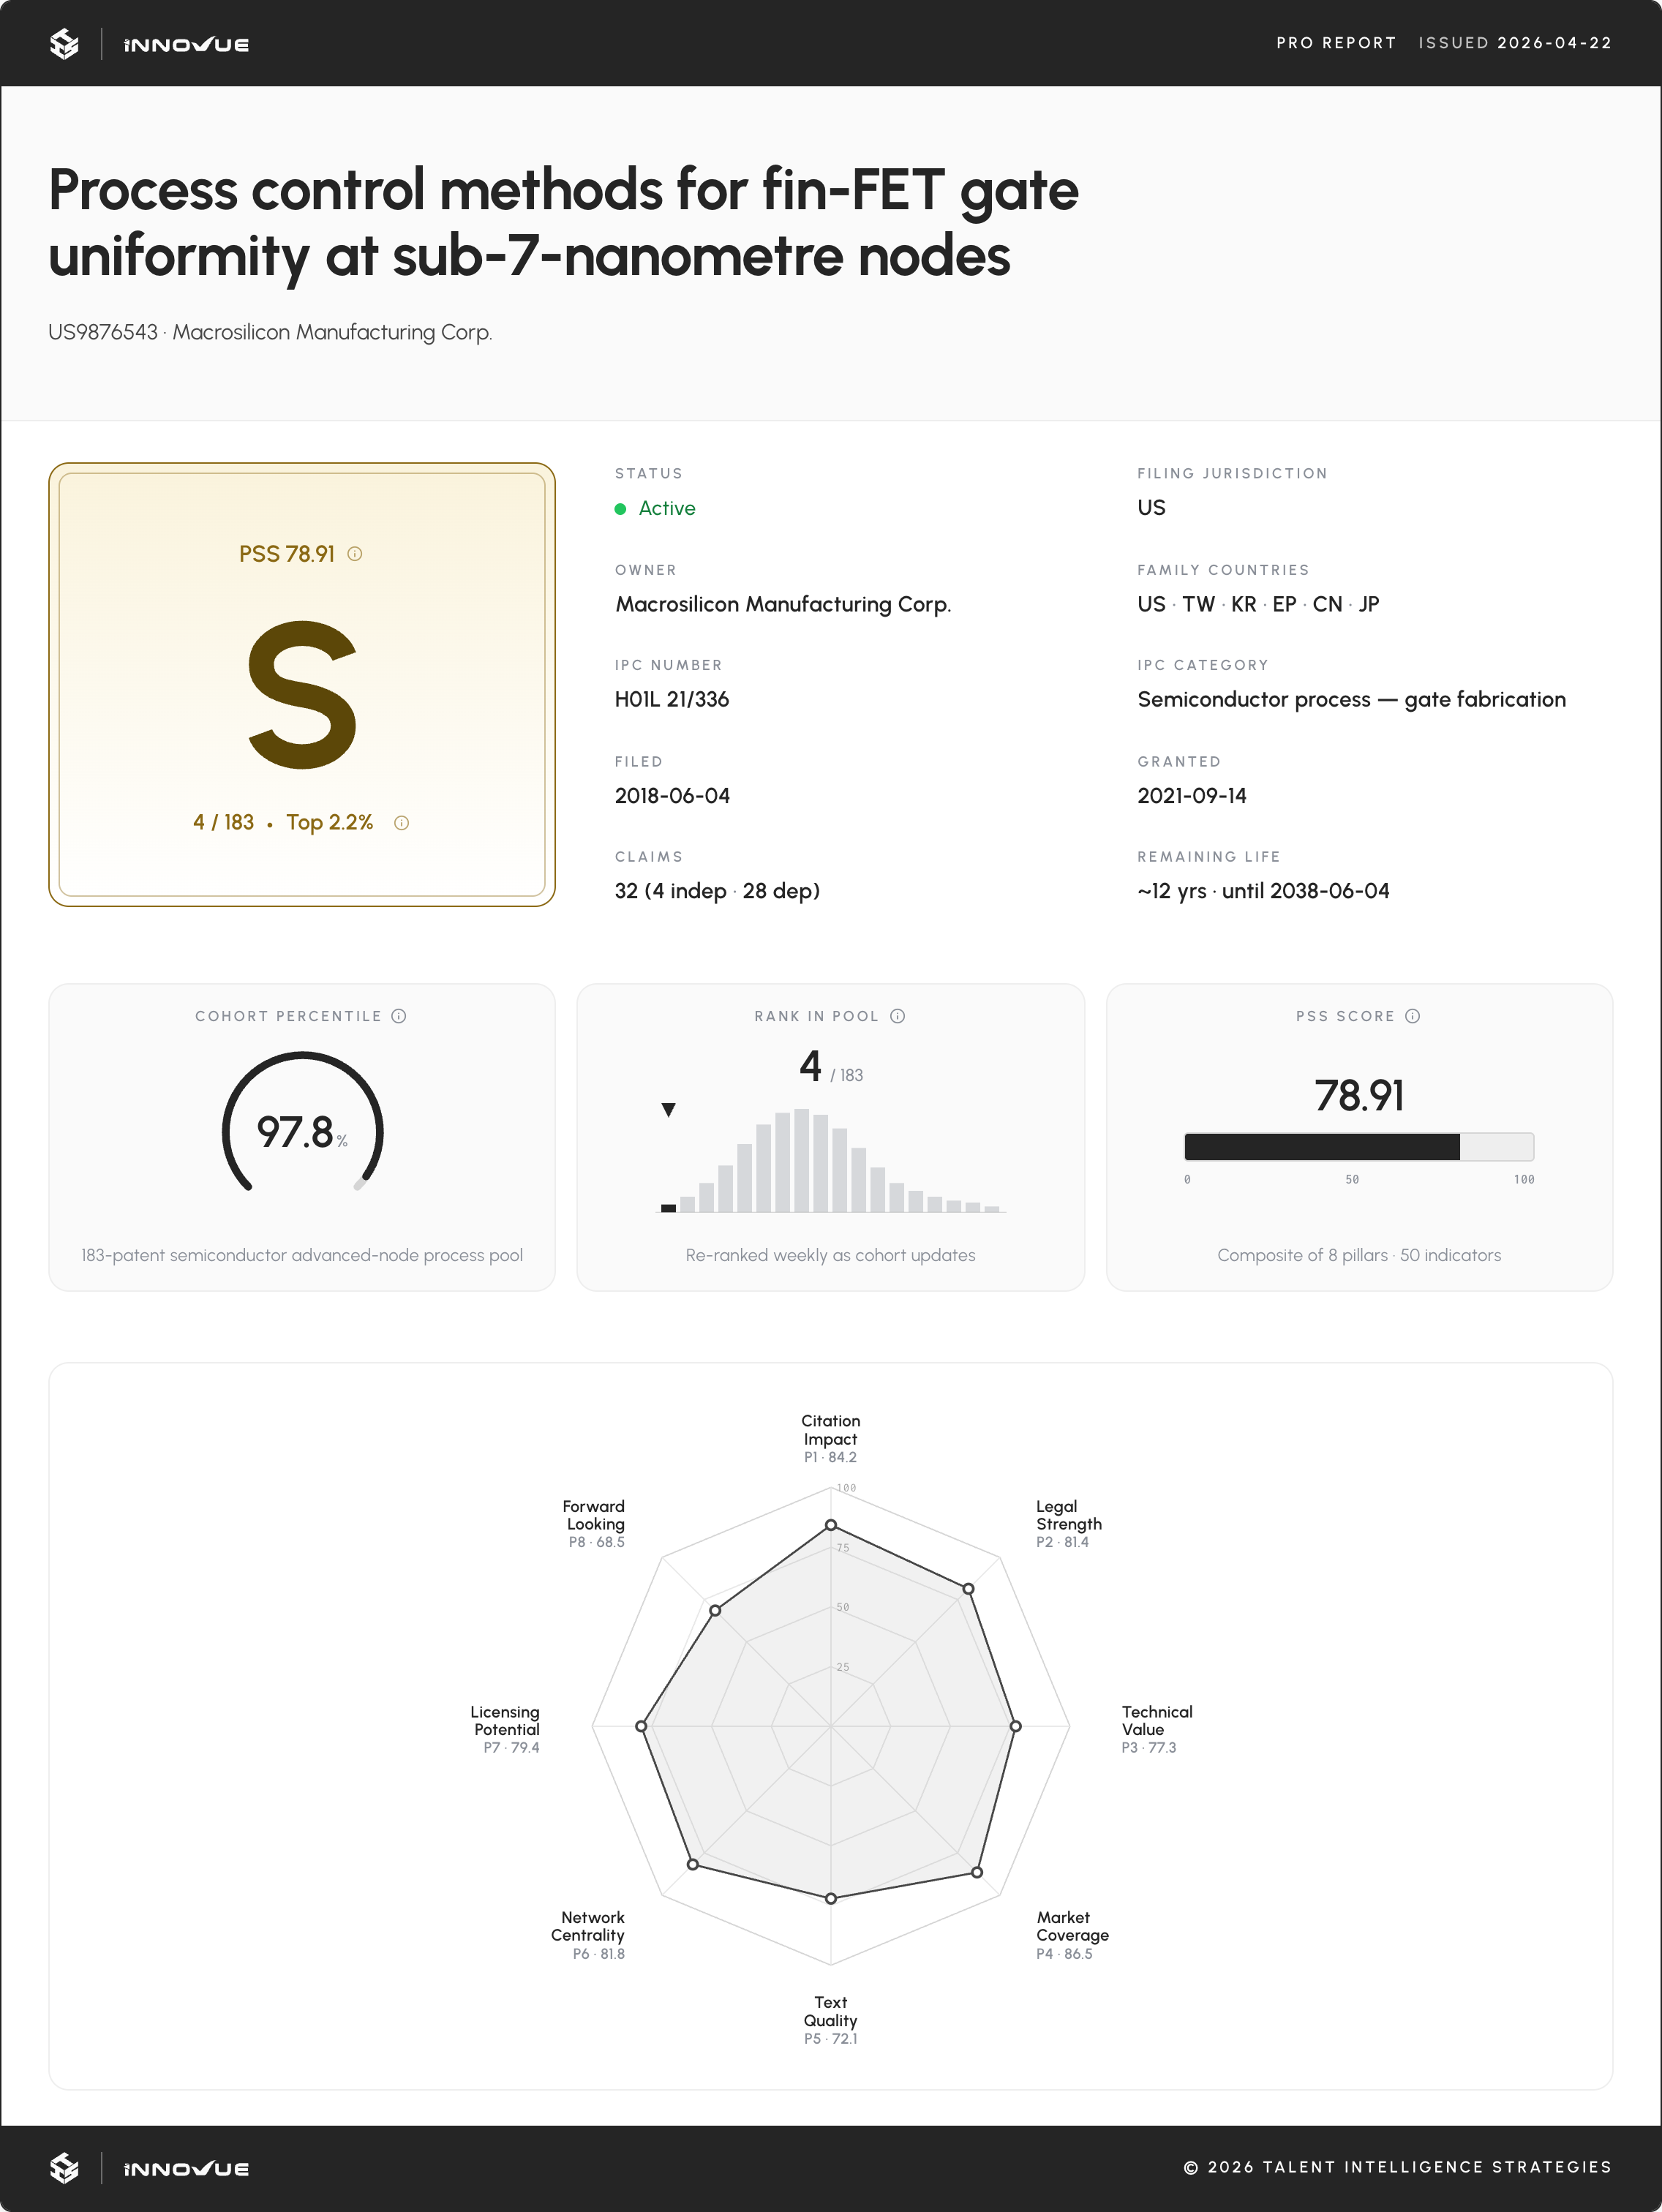Click owner value 'Macrosilicon Manufacturing Corp.'

(783, 605)
